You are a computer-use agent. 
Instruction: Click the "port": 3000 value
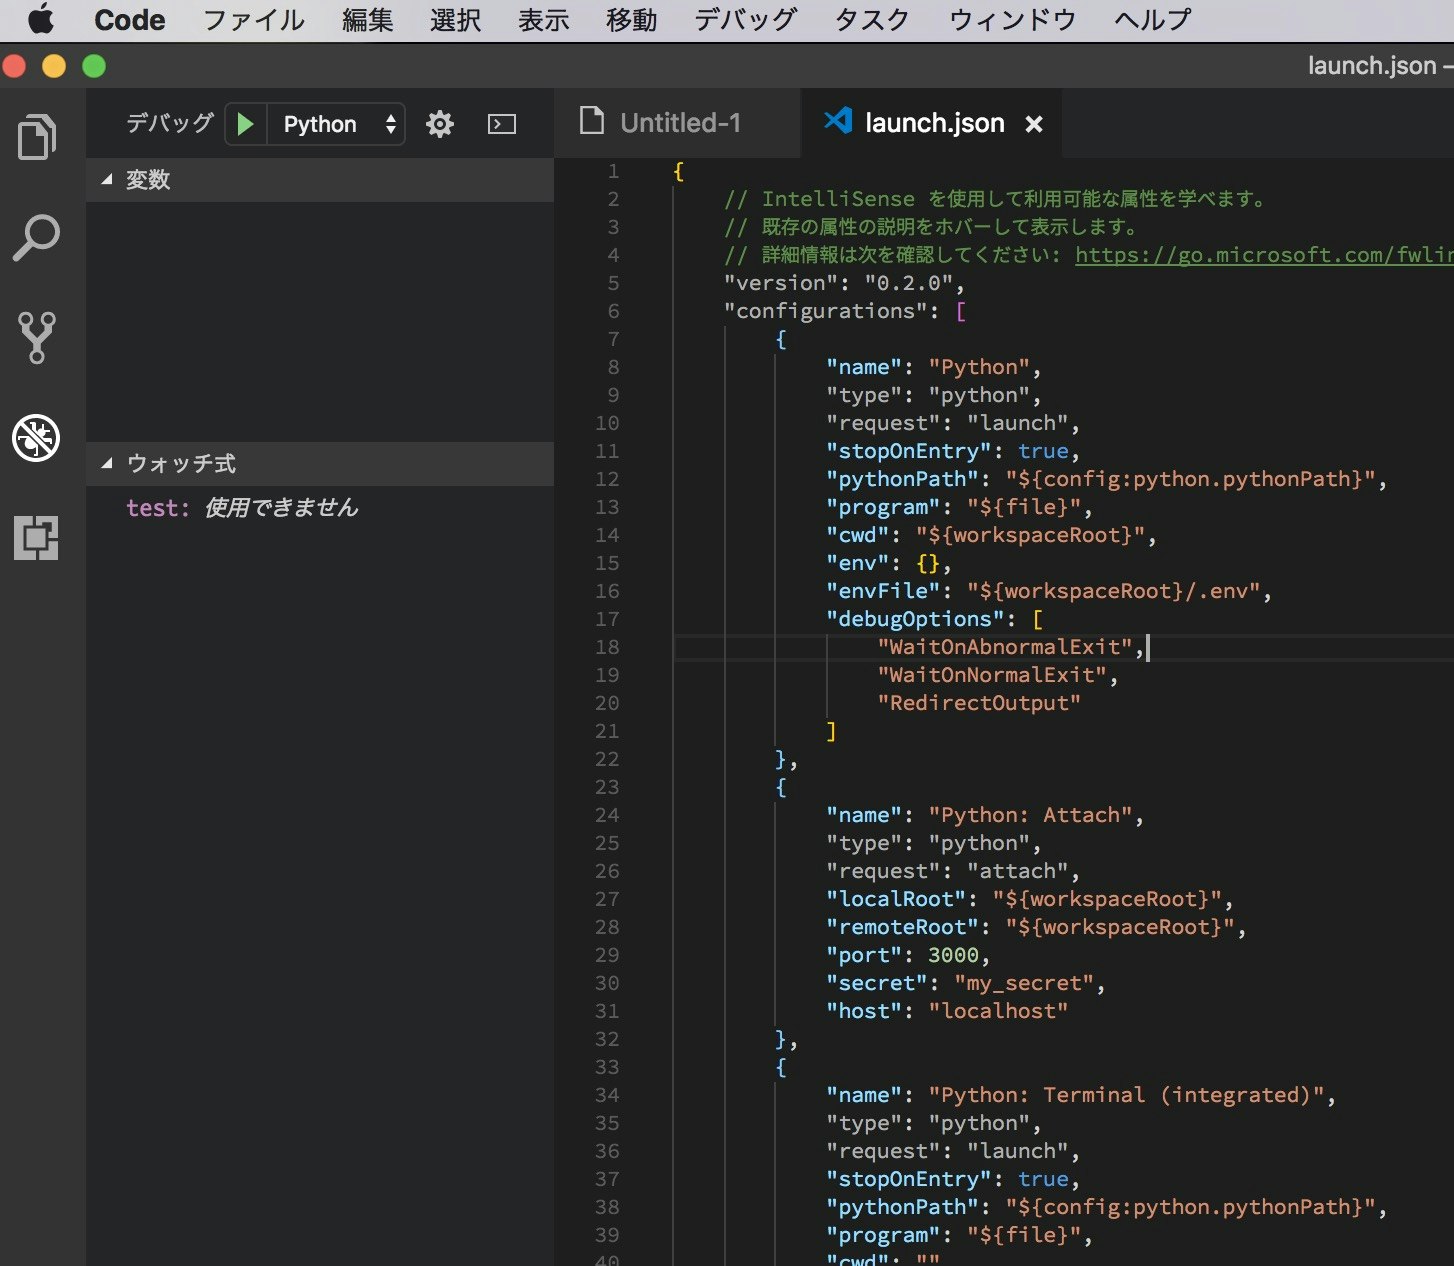point(953,955)
